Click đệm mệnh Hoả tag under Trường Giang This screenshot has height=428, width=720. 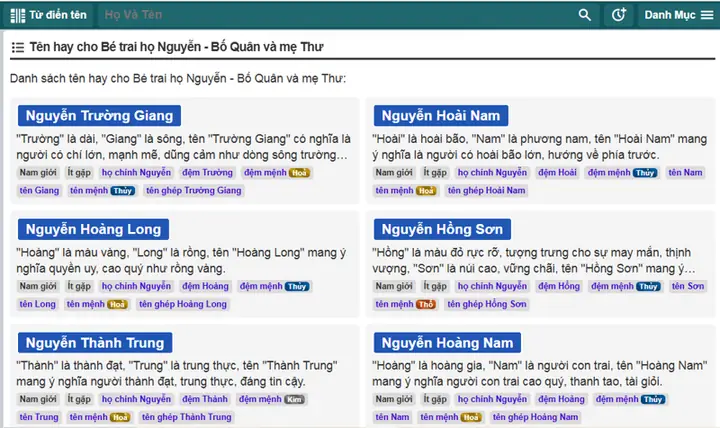point(277,173)
